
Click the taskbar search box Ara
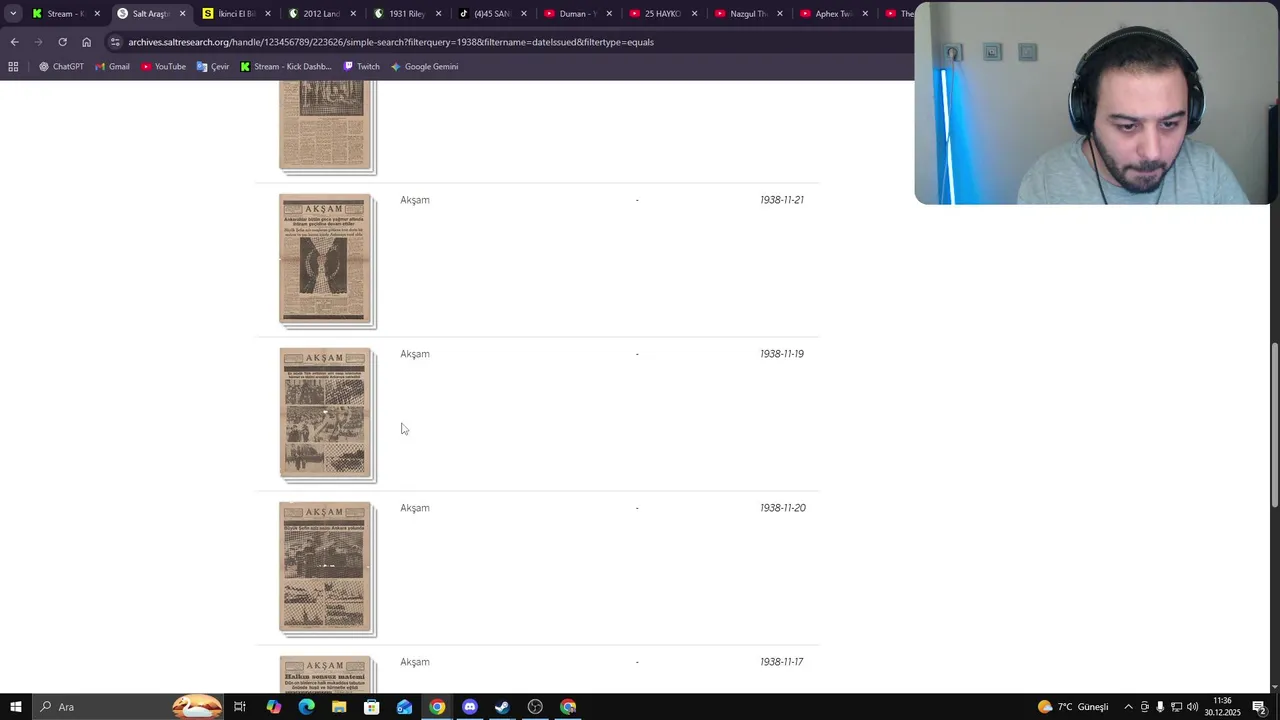click(128, 707)
